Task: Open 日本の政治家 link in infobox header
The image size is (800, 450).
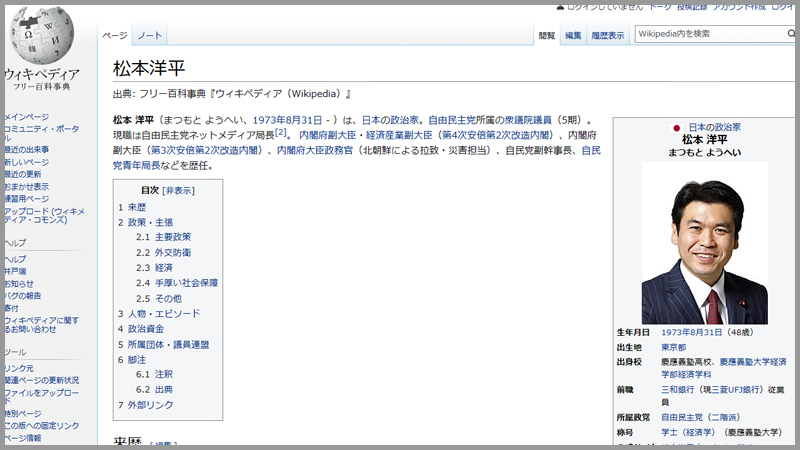Action: tap(714, 127)
